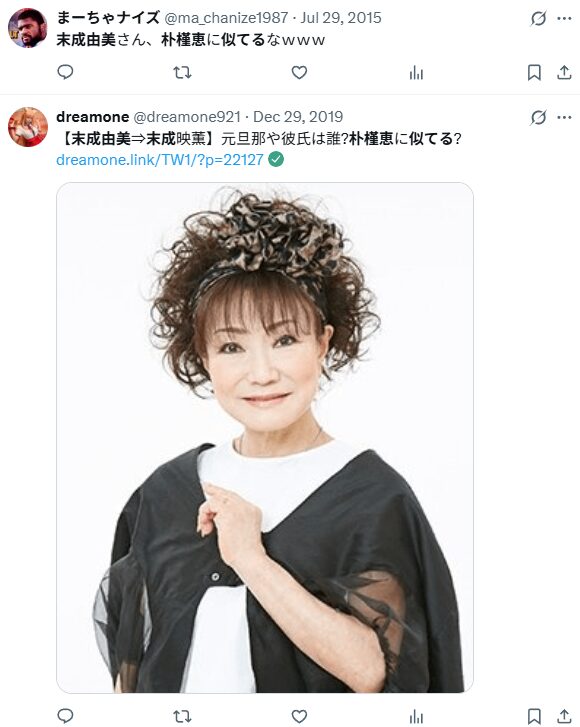Open the dreamone profile name
The image size is (580, 727).
point(92,117)
